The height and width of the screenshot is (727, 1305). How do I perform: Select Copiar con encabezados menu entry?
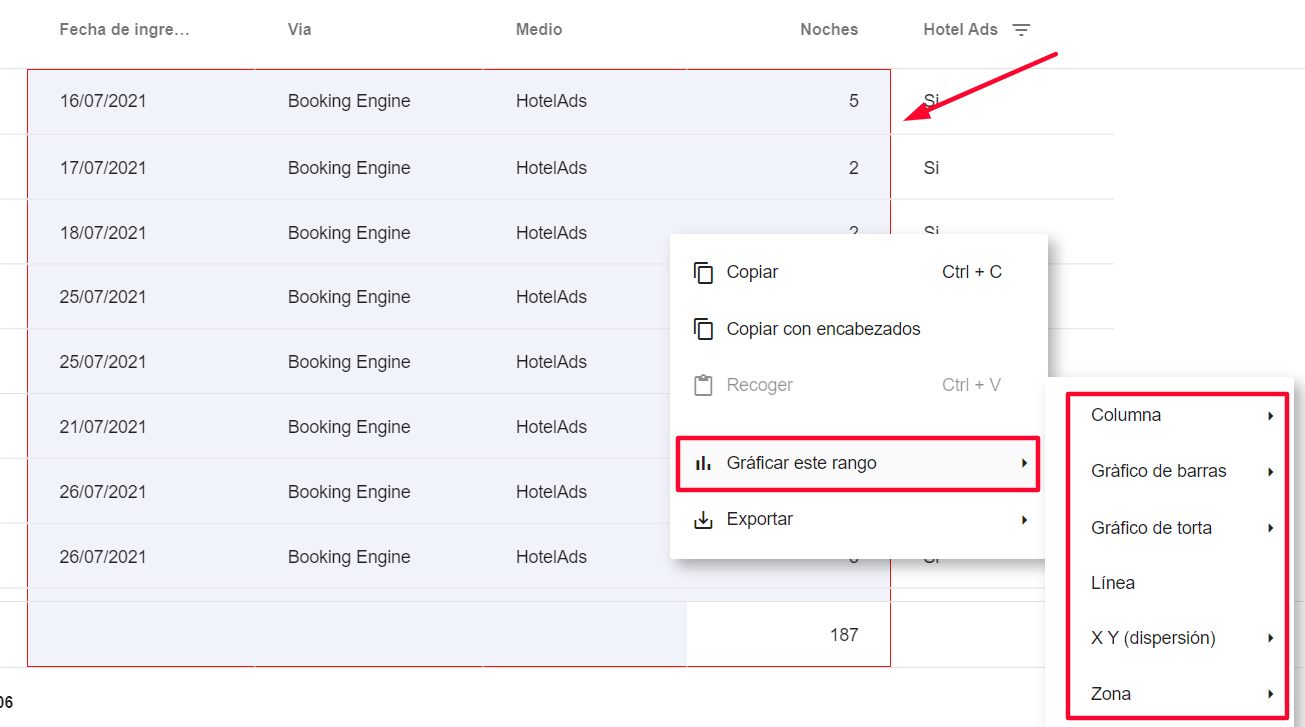pyautogui.click(x=823, y=329)
